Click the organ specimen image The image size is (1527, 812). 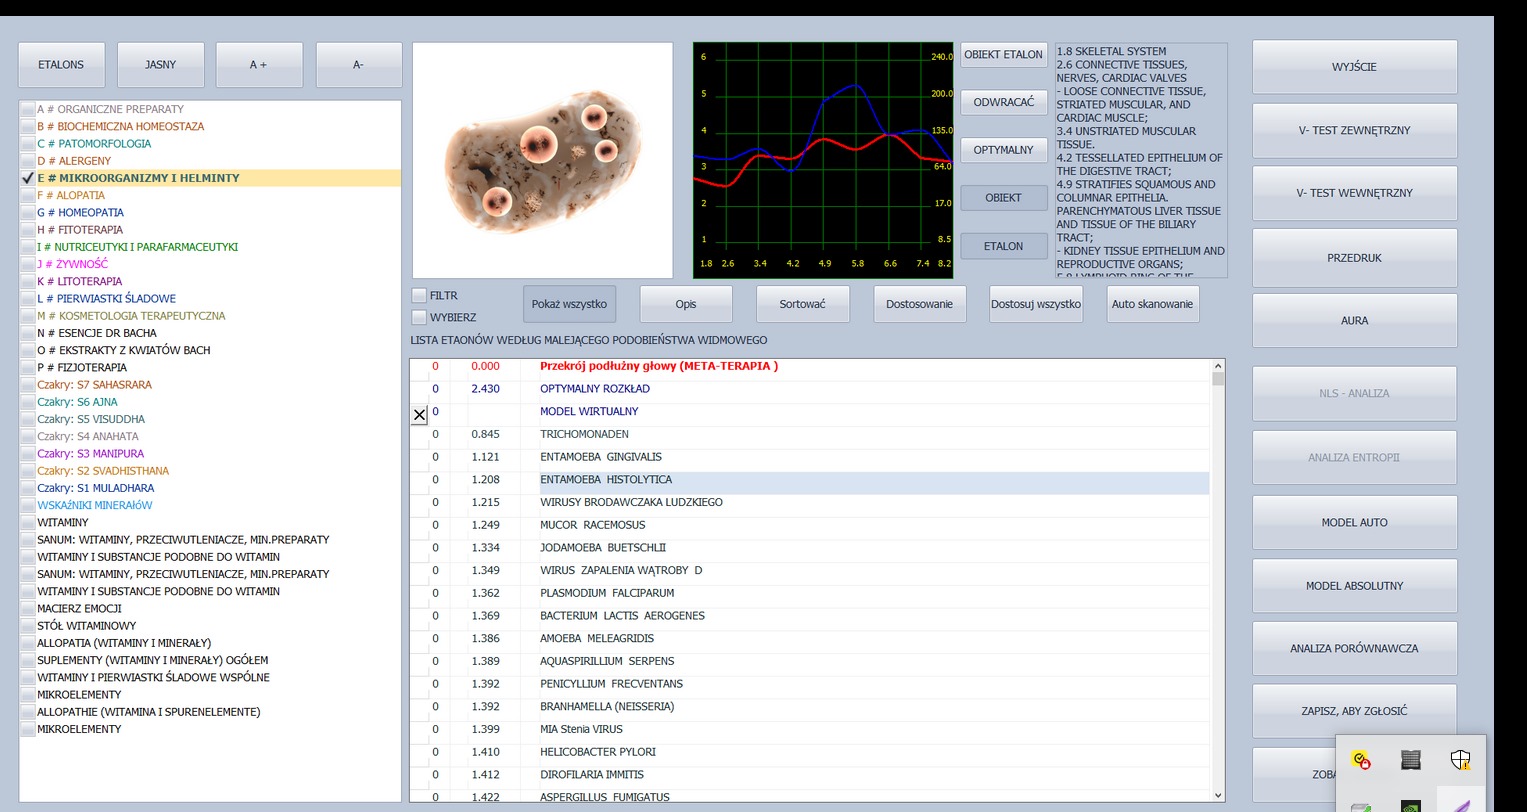pyautogui.click(x=542, y=160)
